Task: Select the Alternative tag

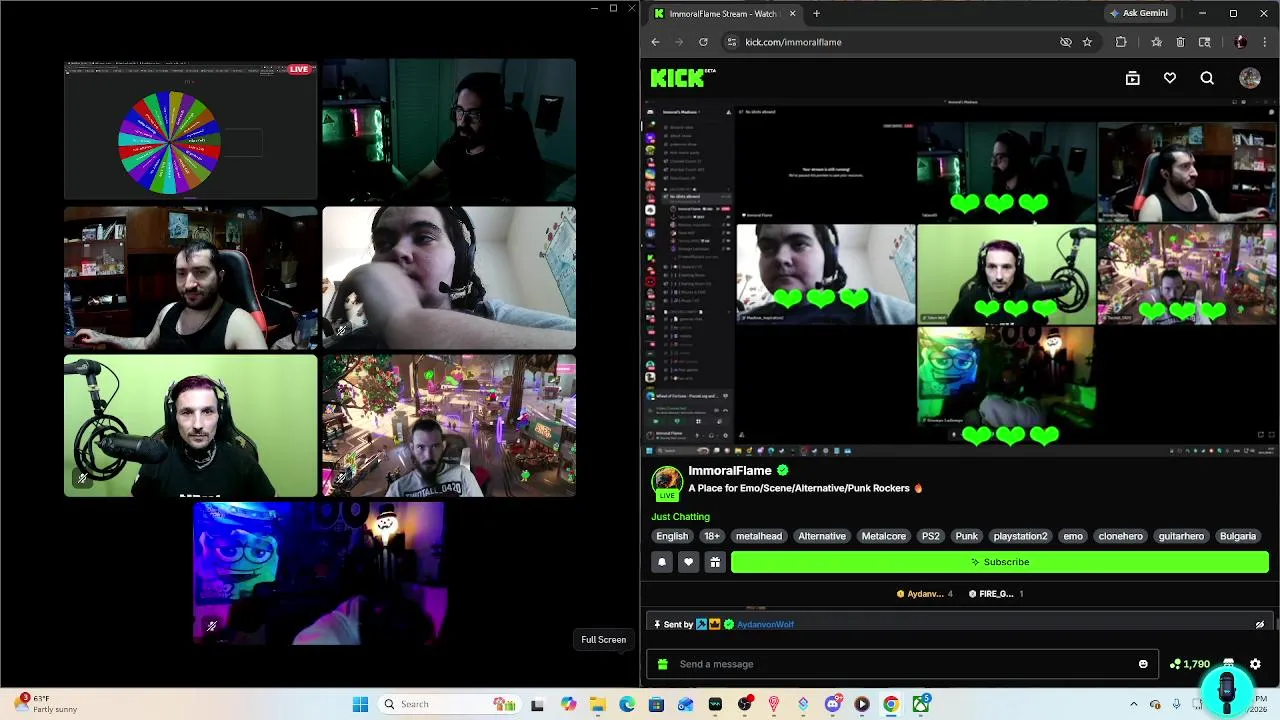Action: point(822,536)
